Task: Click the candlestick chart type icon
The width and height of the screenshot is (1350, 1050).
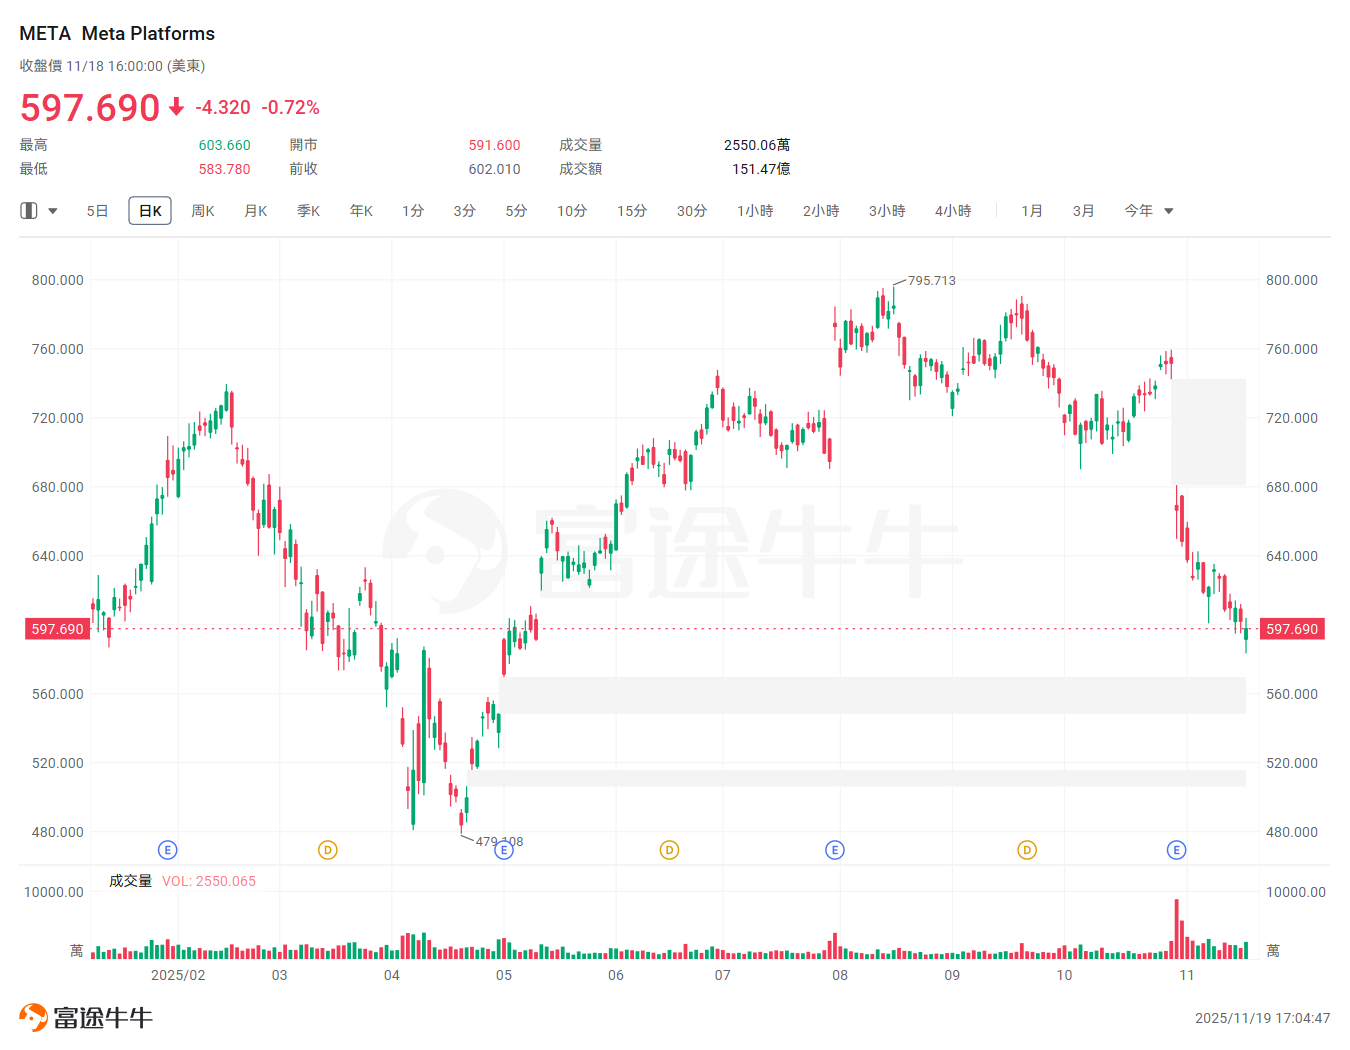Action: pyautogui.click(x=29, y=211)
